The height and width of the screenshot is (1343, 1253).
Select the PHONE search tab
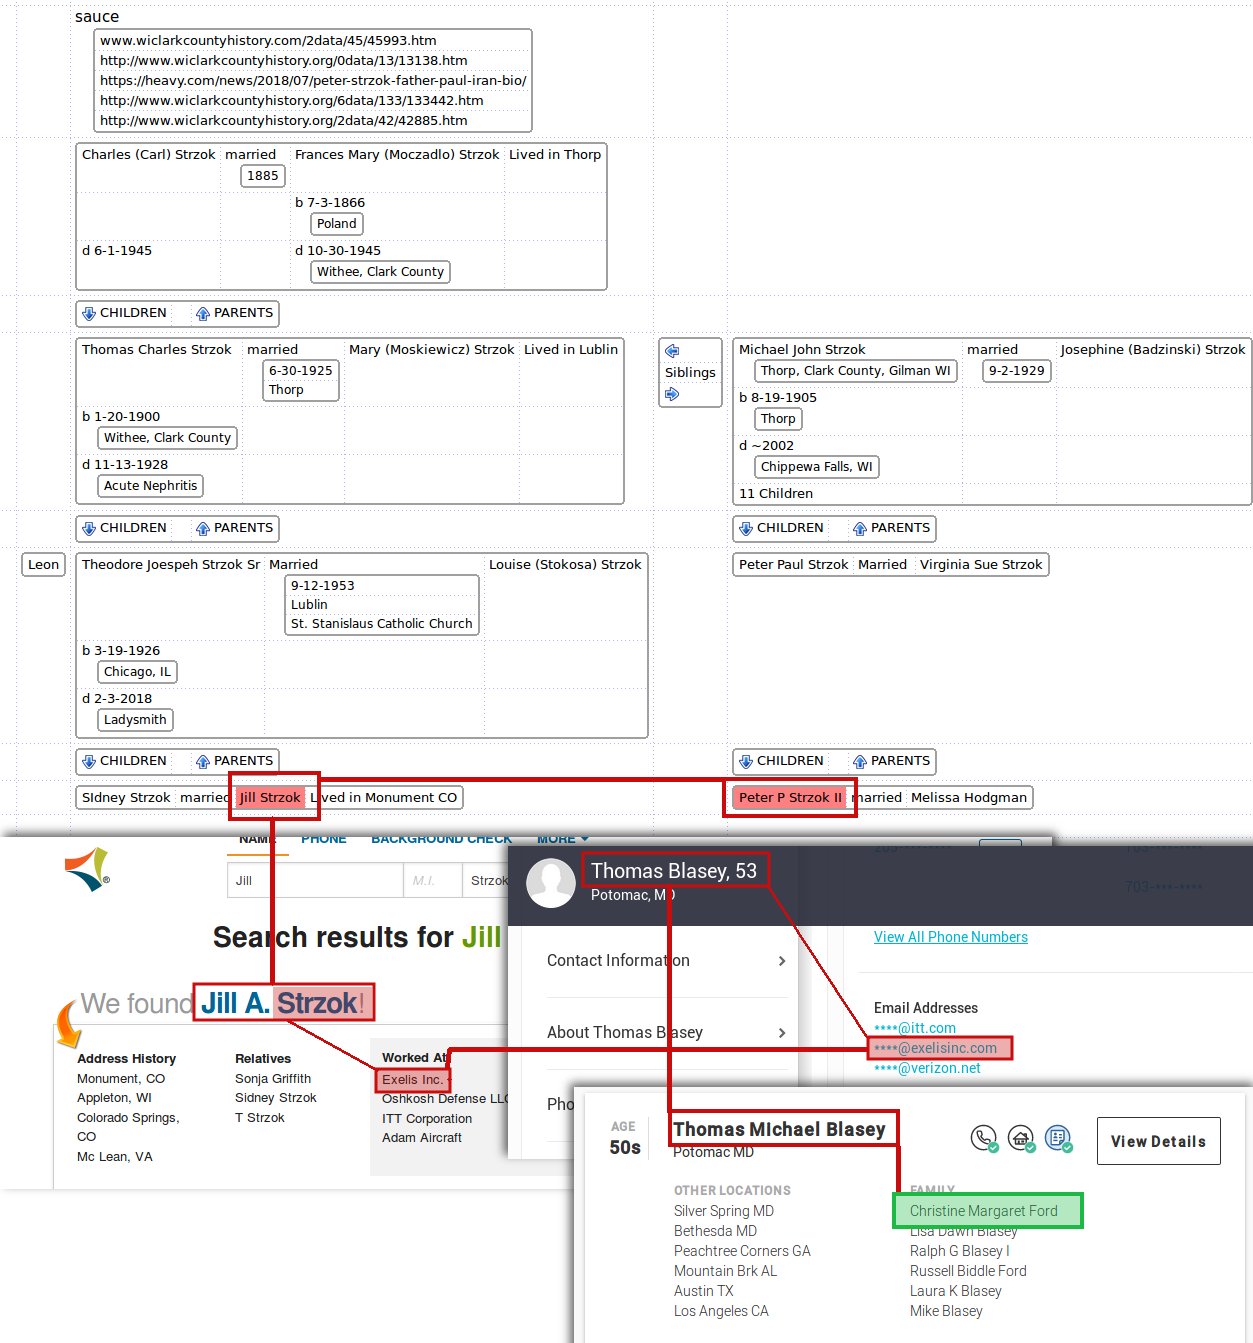324,839
